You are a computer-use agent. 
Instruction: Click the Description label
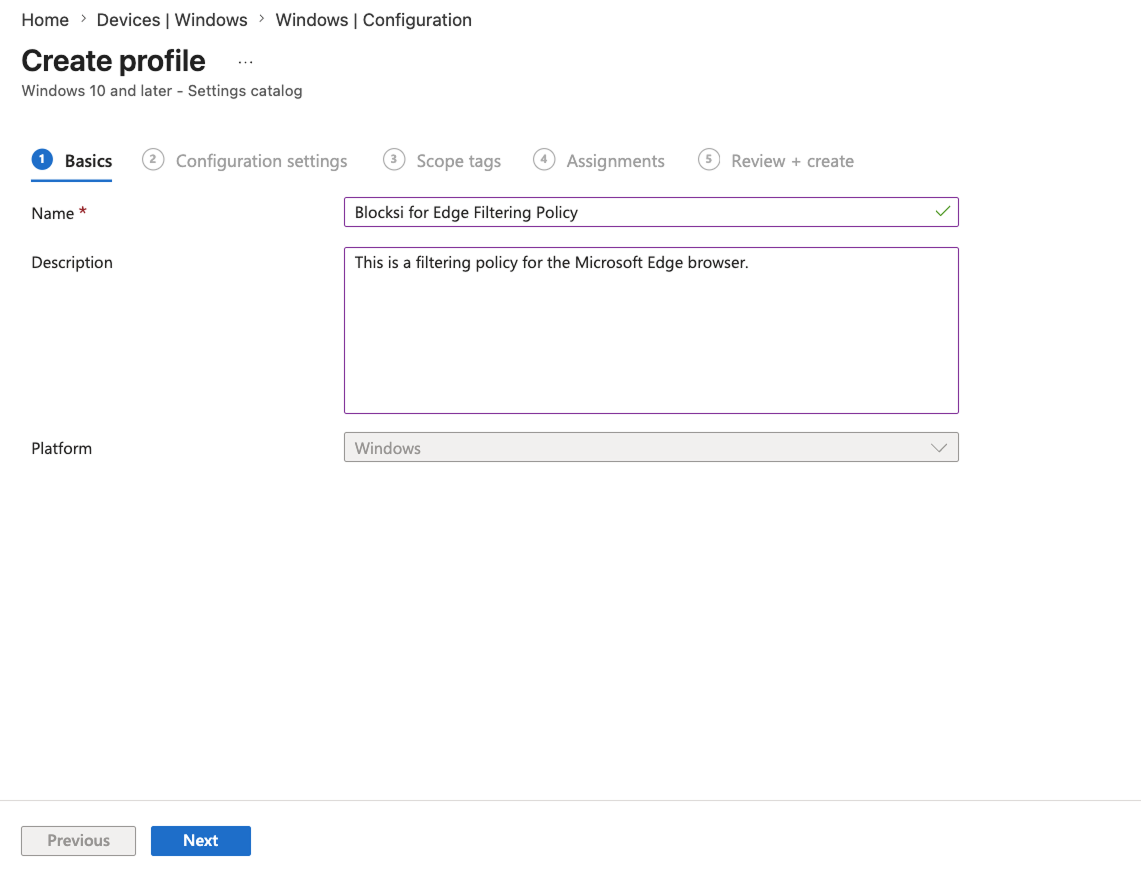[x=72, y=263]
